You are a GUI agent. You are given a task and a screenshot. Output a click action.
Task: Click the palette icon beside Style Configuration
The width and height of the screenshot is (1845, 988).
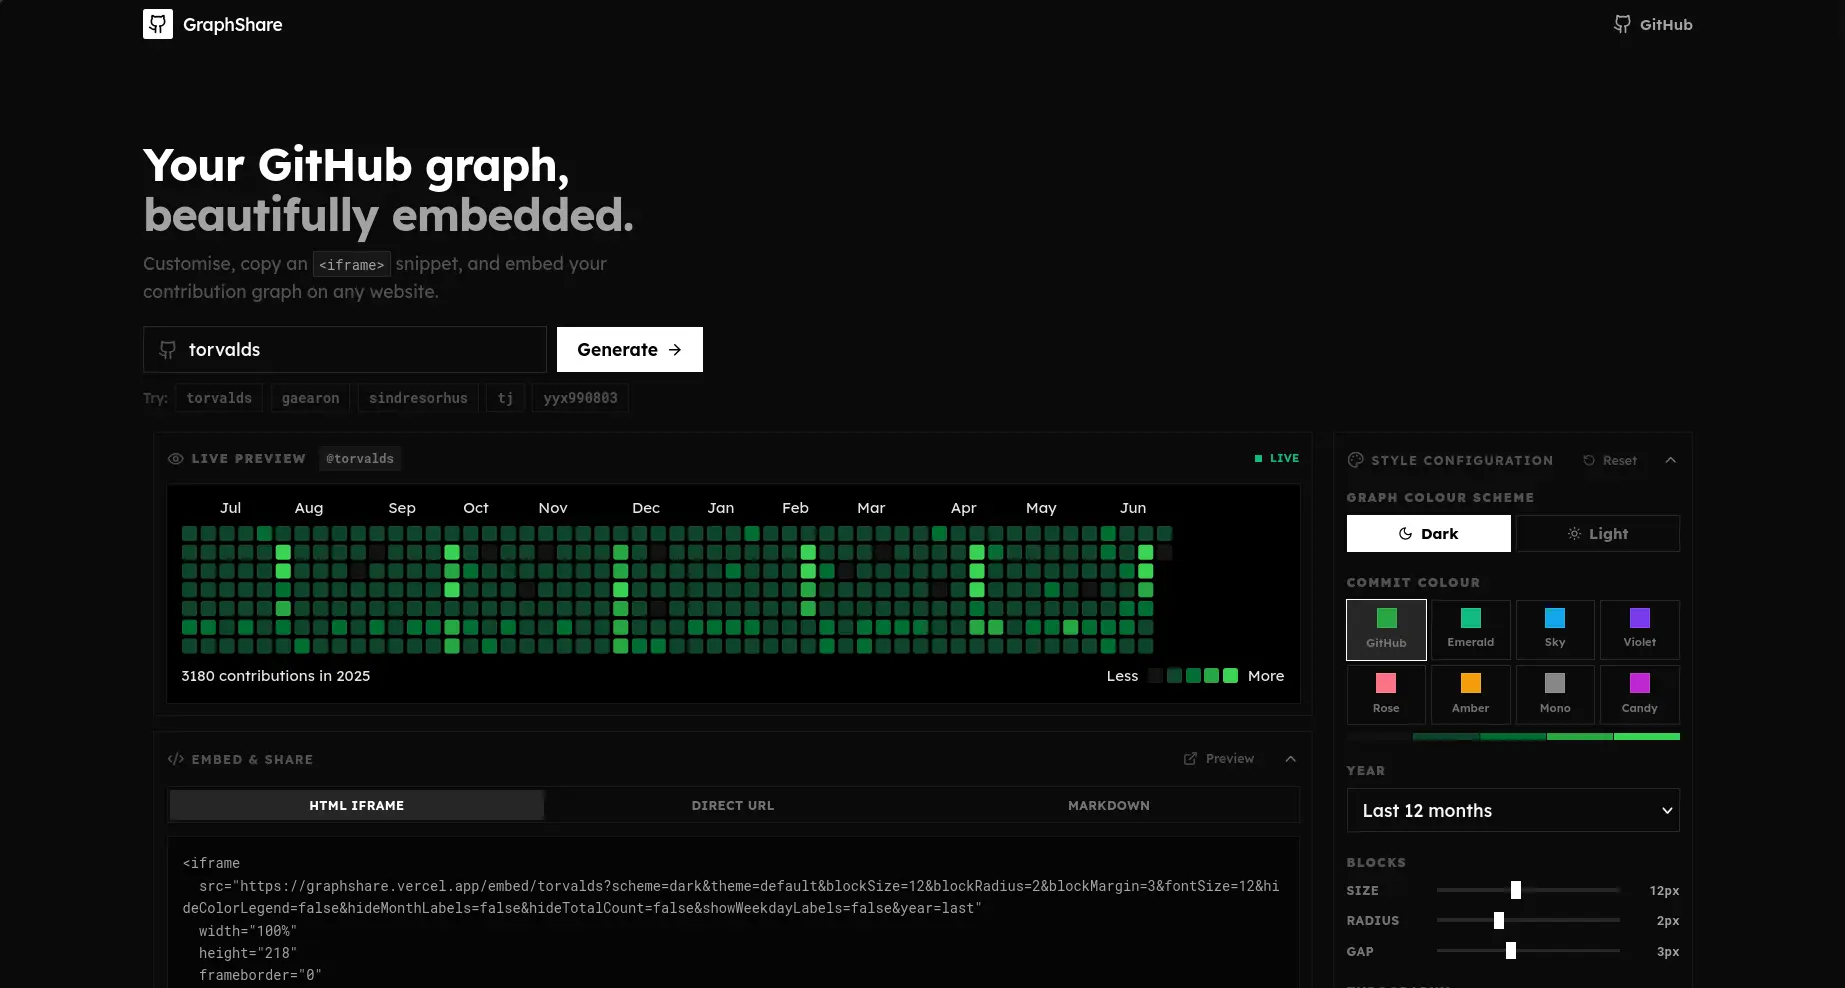[x=1356, y=460]
